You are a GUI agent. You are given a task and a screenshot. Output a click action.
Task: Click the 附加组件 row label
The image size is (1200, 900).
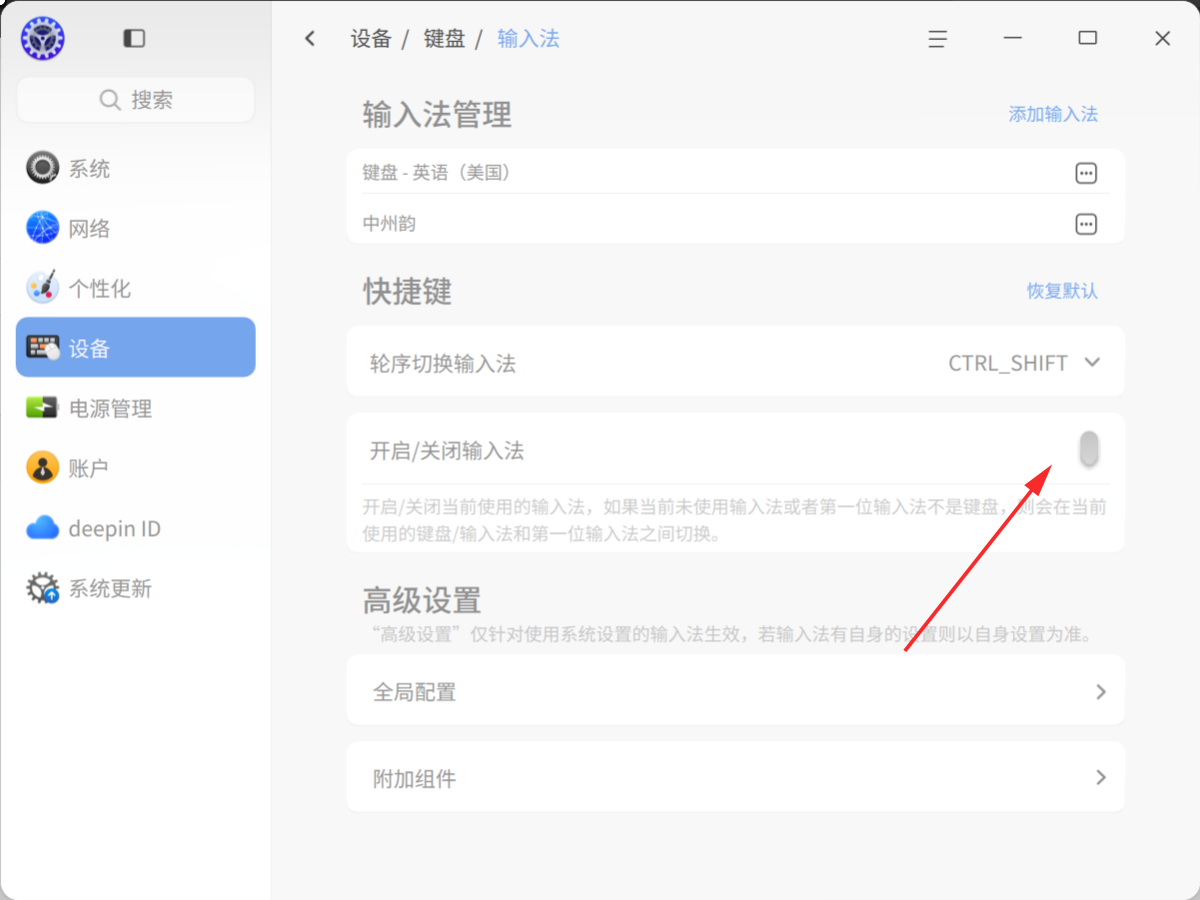pyautogui.click(x=414, y=778)
